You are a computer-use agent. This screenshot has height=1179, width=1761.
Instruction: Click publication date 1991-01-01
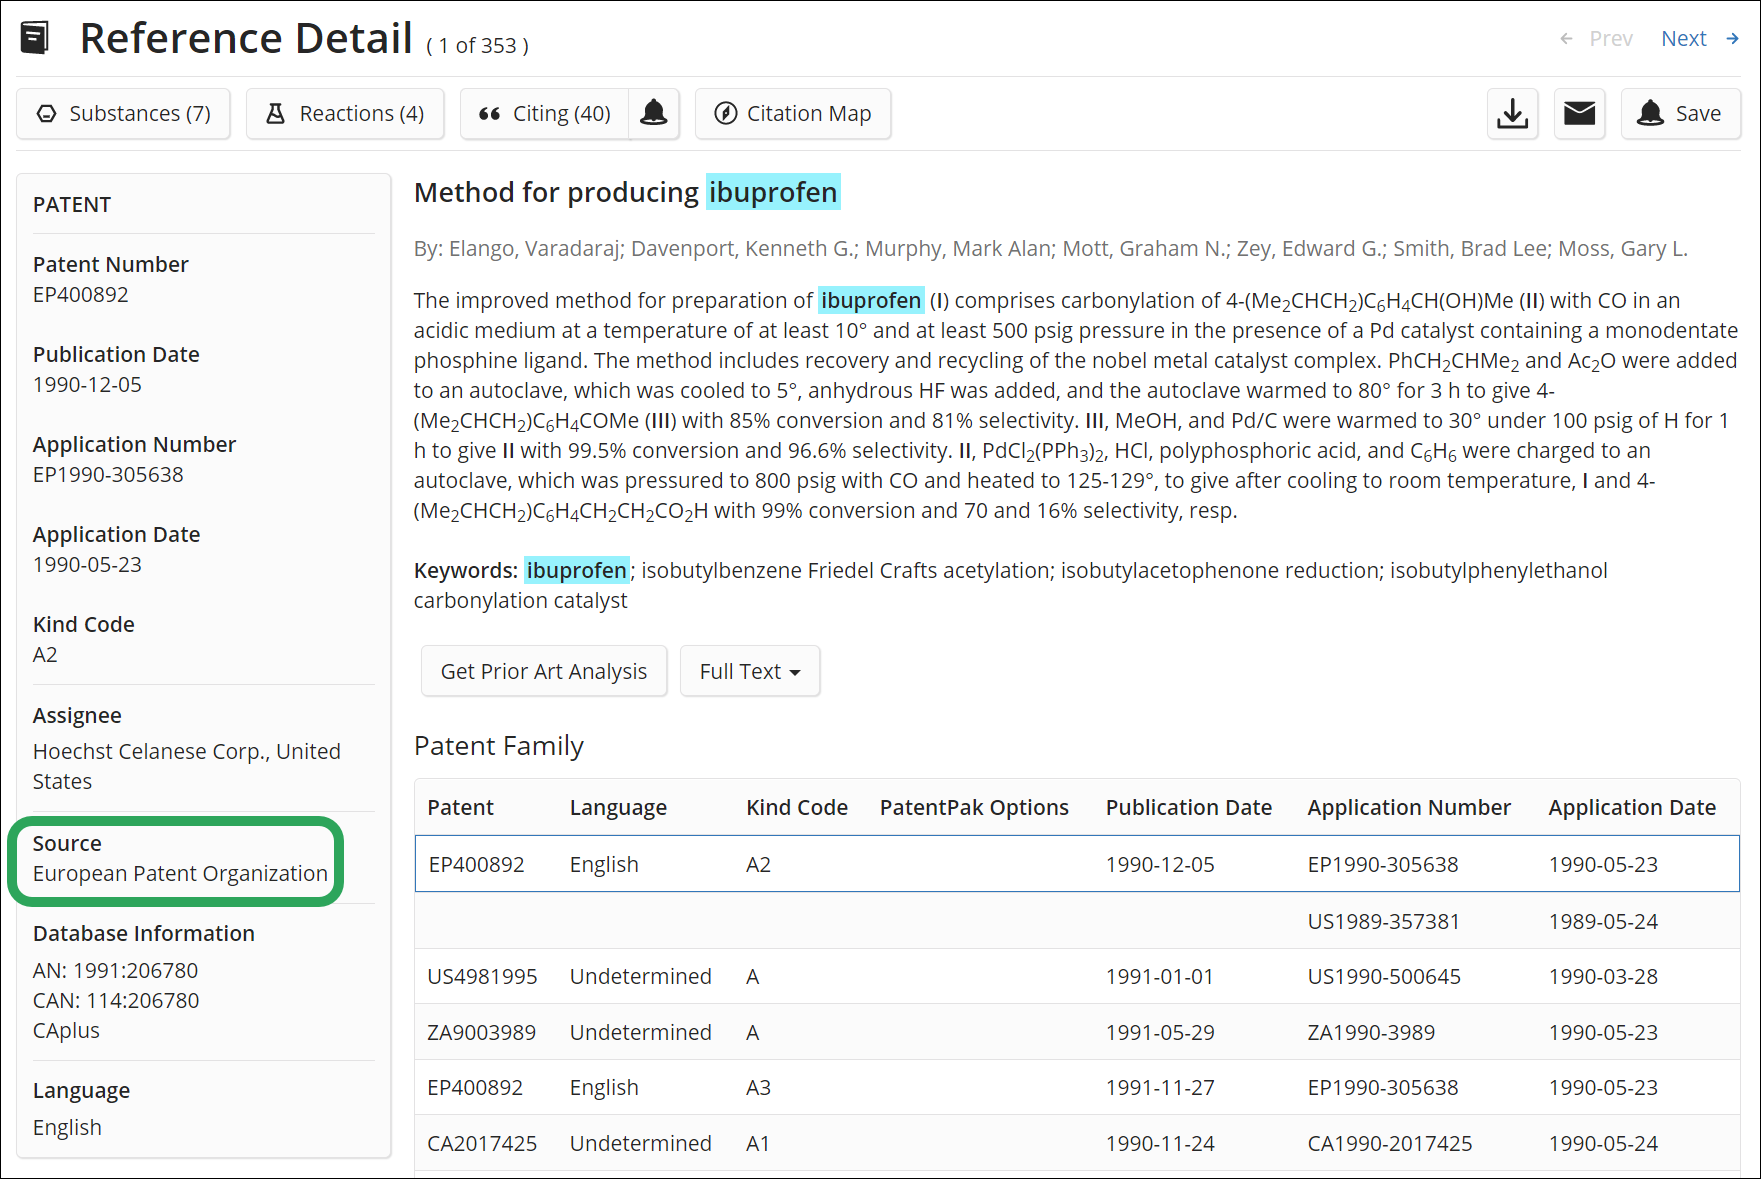[x=1160, y=976]
